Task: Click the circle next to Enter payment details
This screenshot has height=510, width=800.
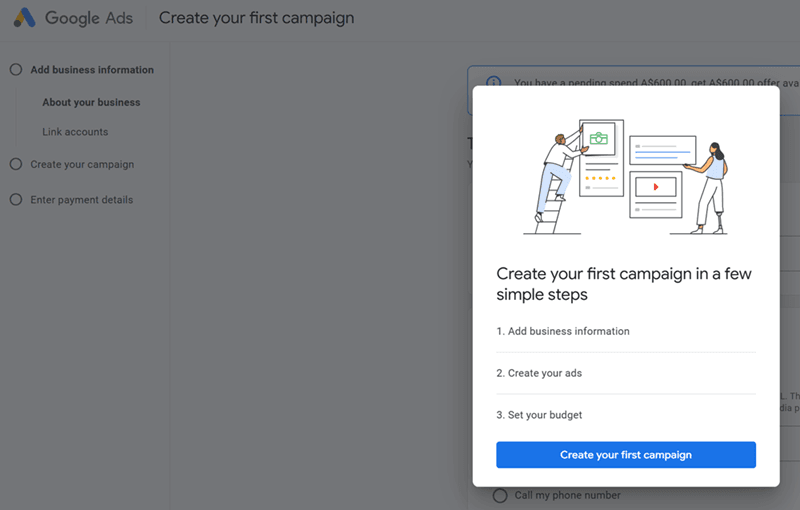Action: click(x=16, y=200)
